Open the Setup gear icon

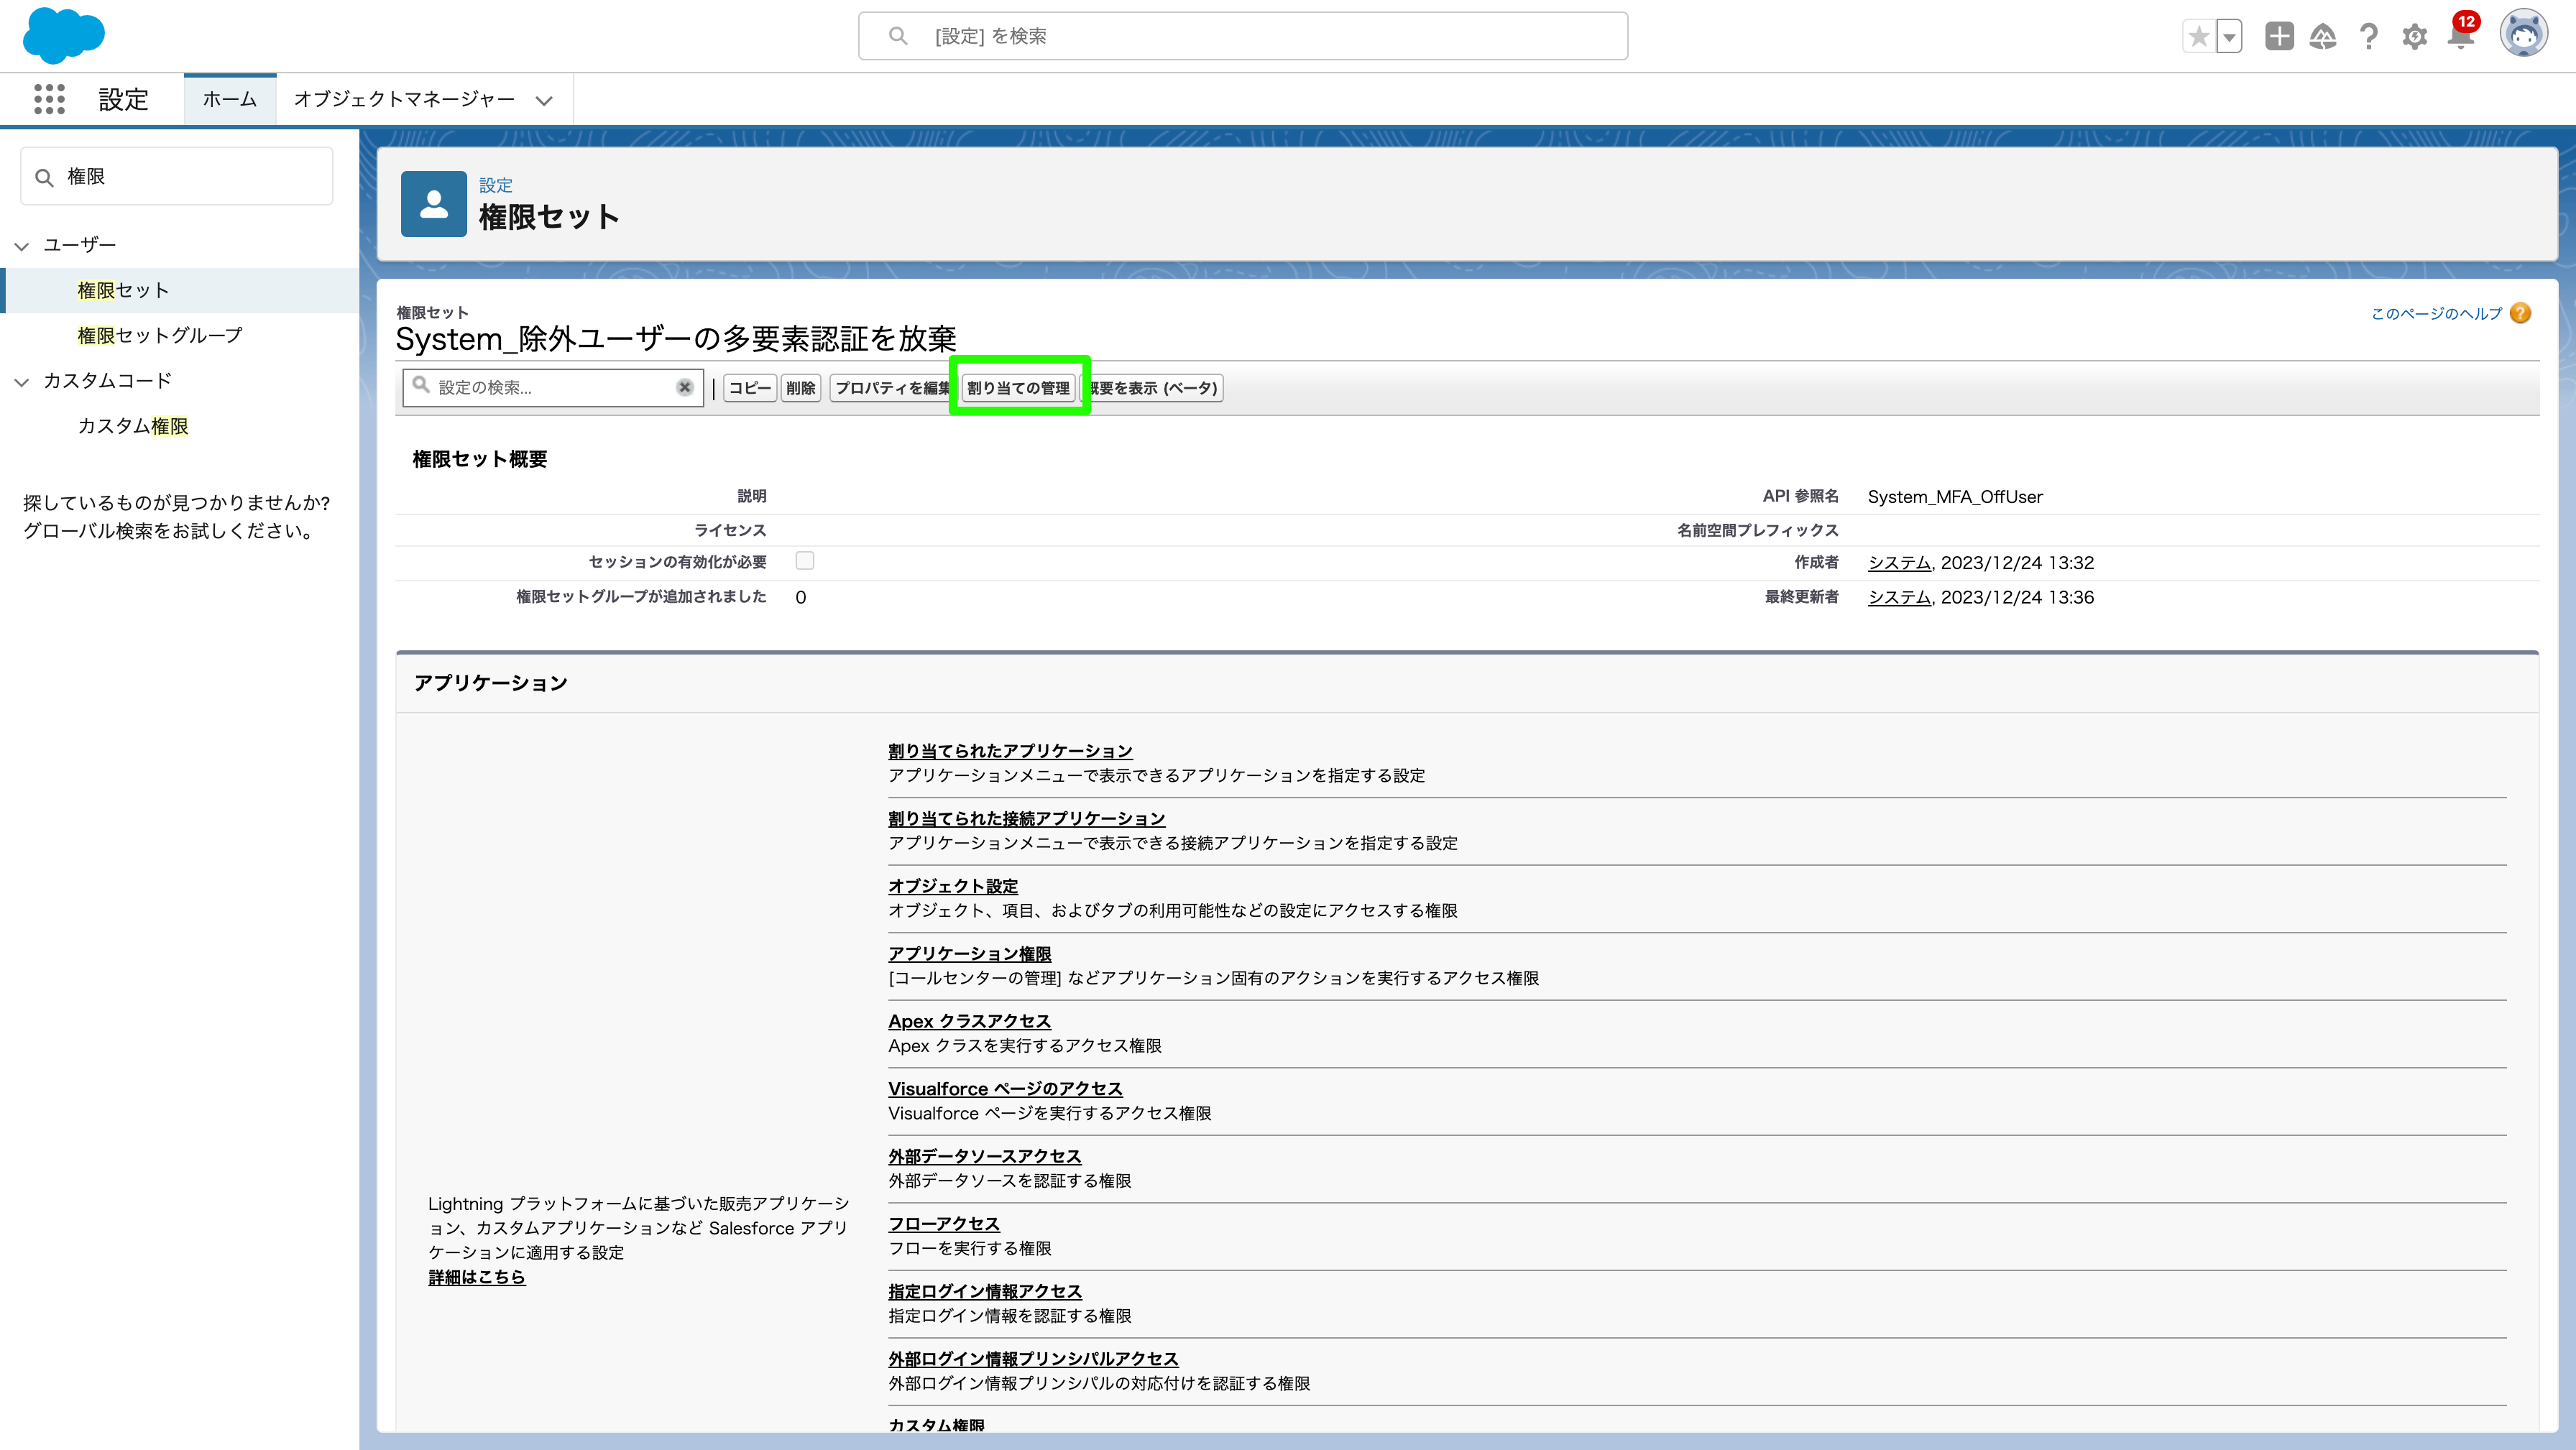tap(2414, 36)
